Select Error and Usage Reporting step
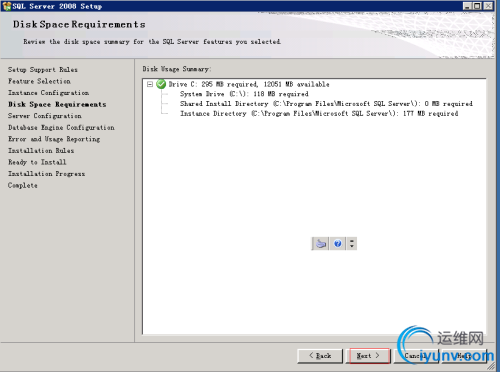Viewport: 500px width, 372px height. pyautogui.click(x=54, y=139)
